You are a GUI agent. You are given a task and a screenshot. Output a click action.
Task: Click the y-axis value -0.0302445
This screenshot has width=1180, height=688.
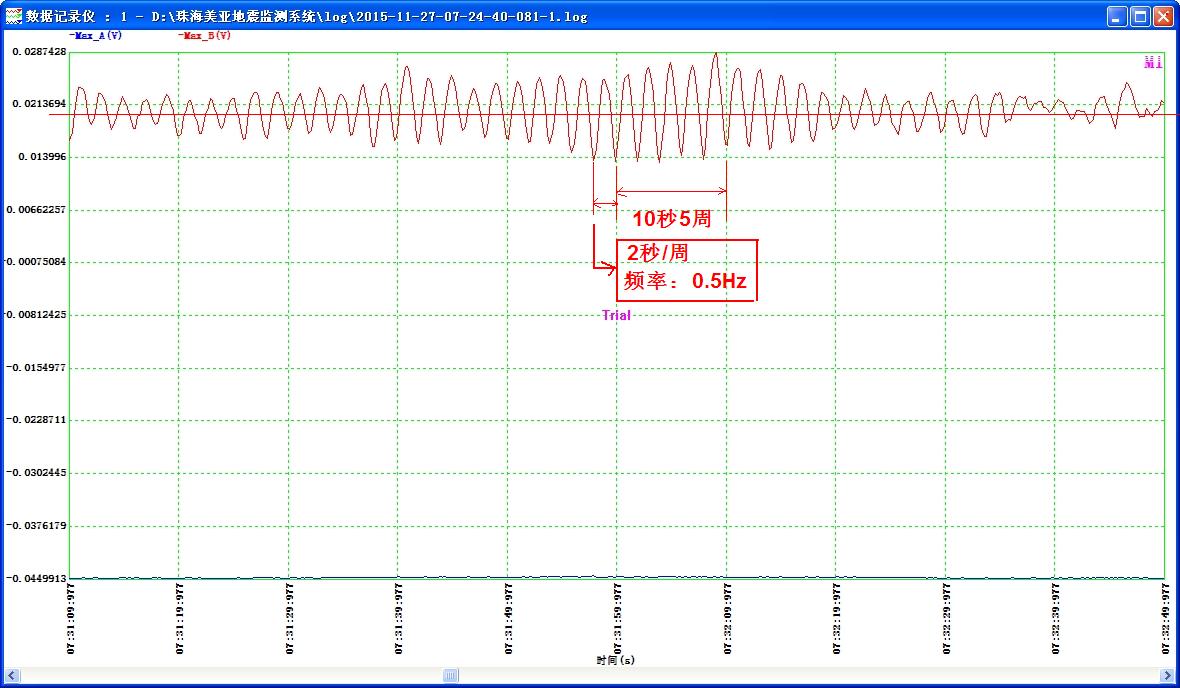click(x=36, y=473)
